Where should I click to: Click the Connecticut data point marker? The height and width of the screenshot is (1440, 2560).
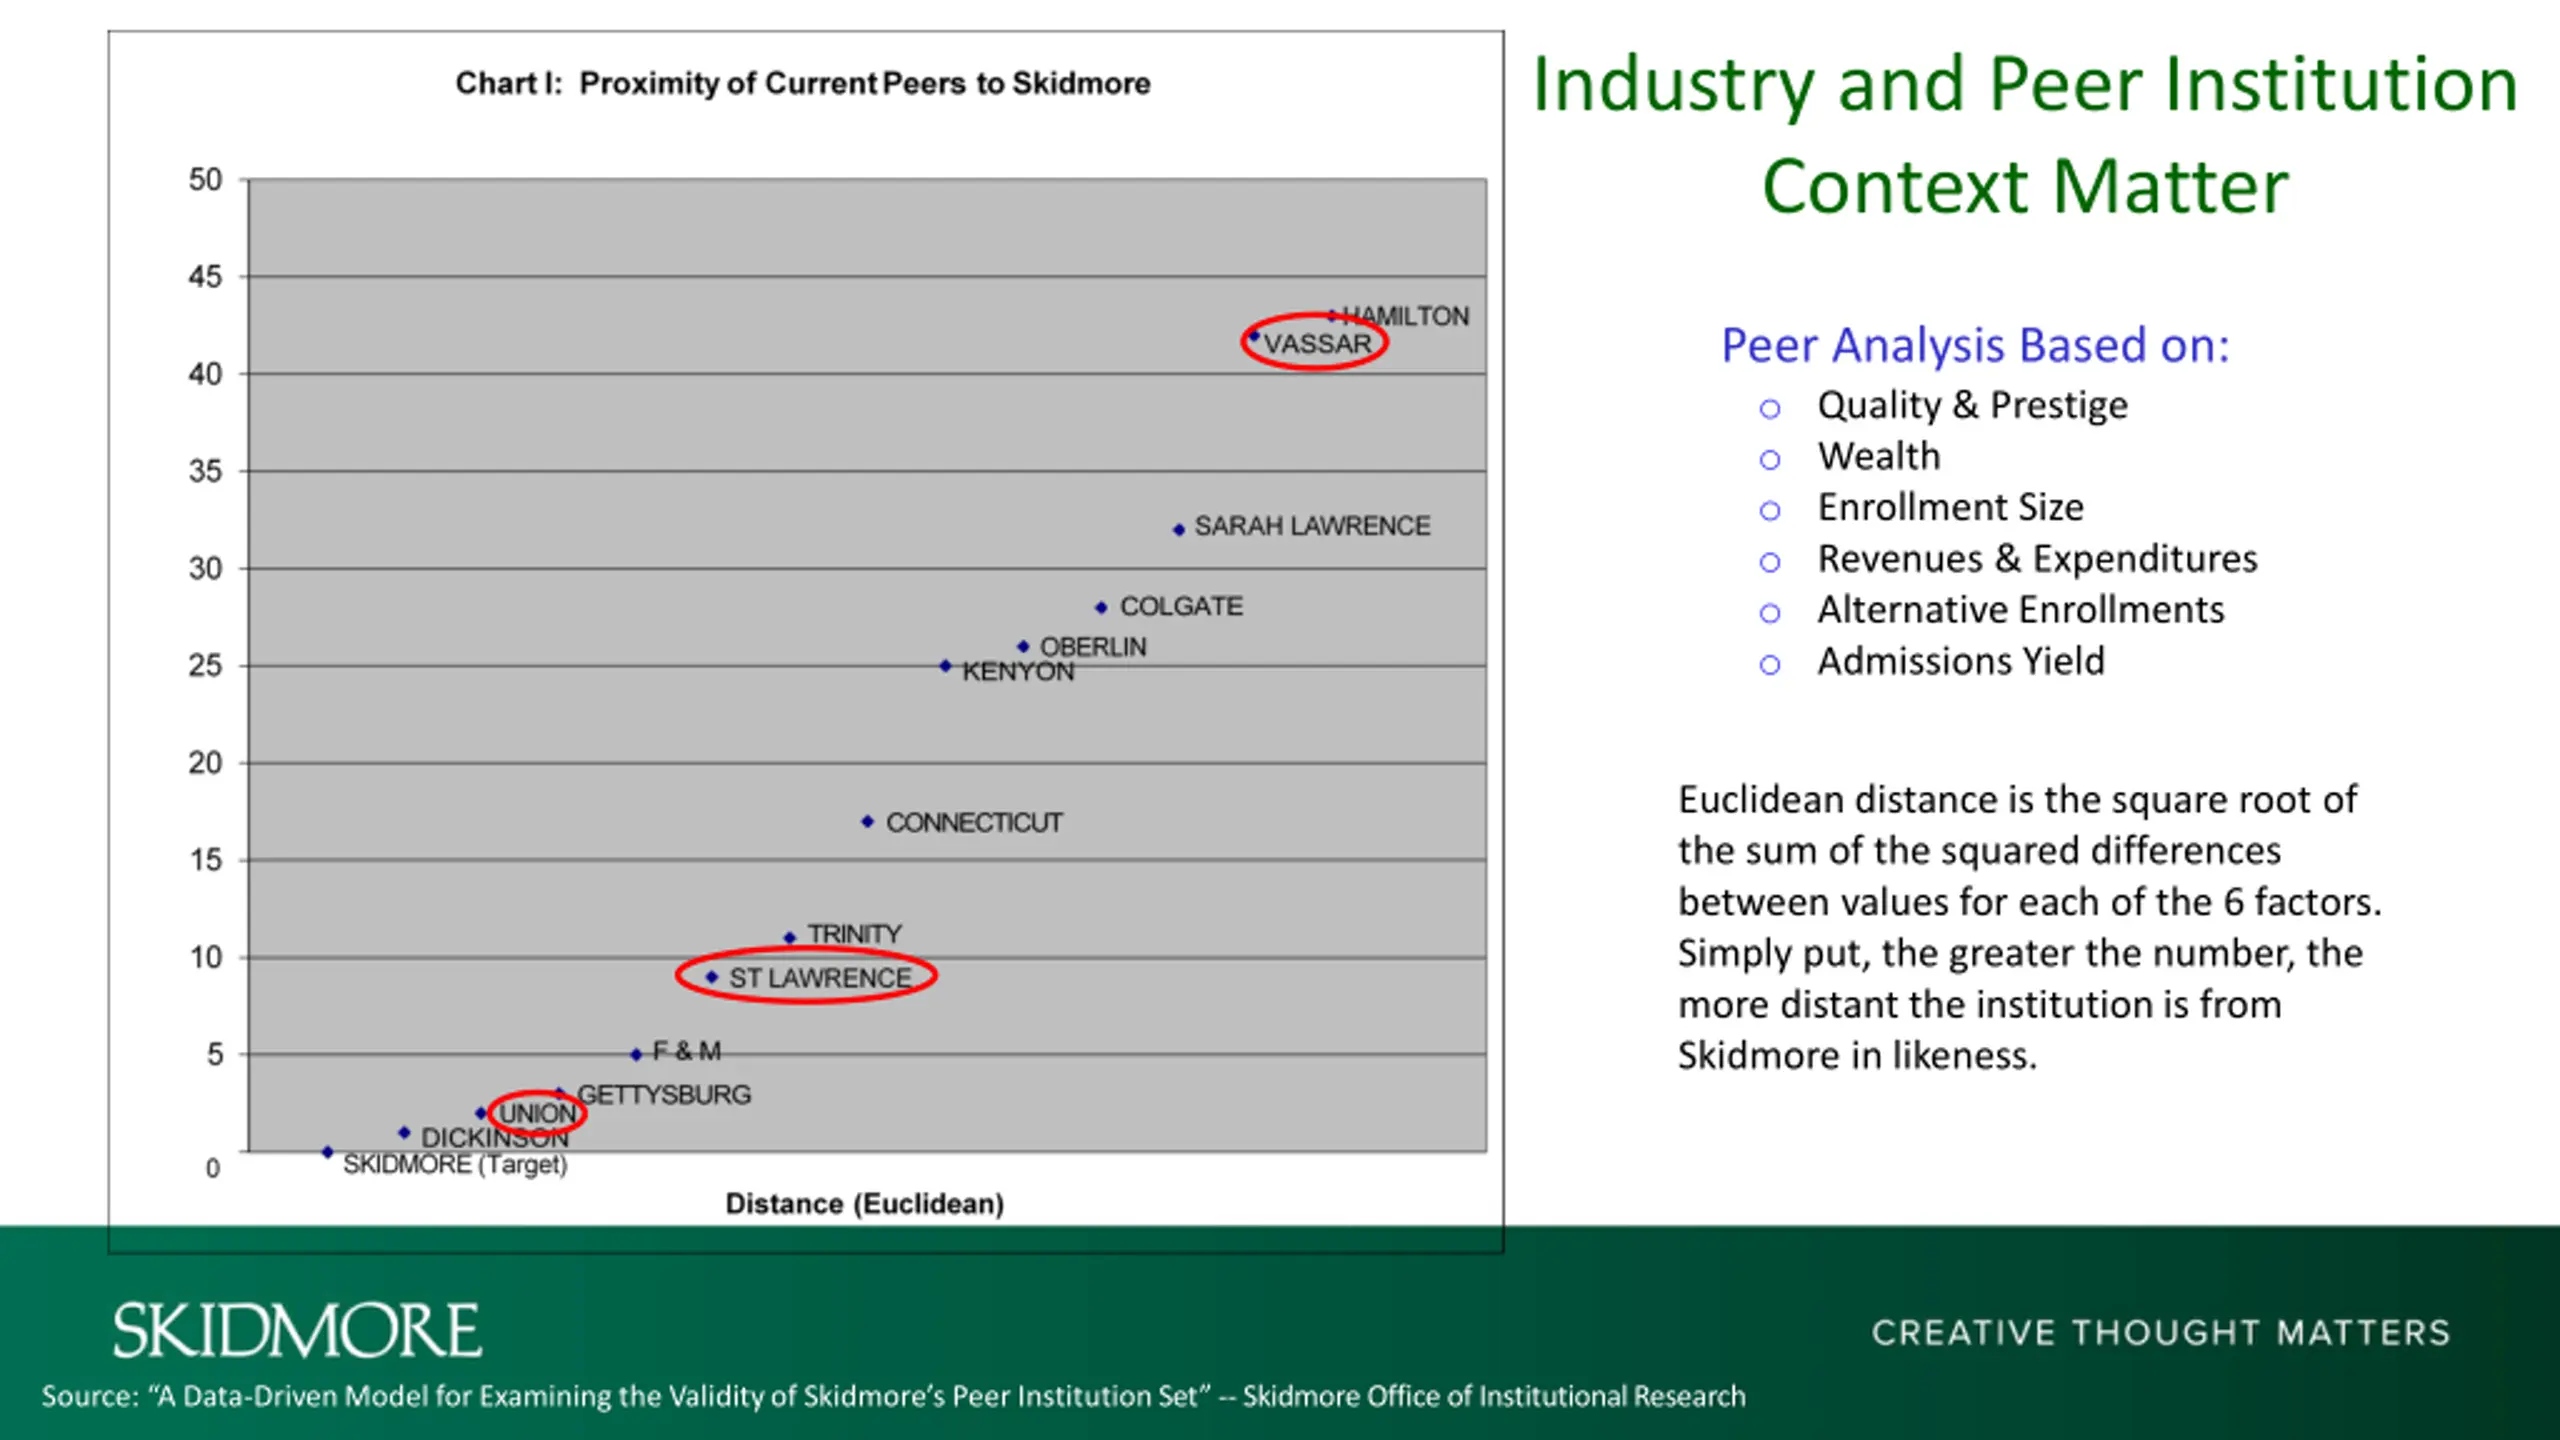click(x=867, y=821)
